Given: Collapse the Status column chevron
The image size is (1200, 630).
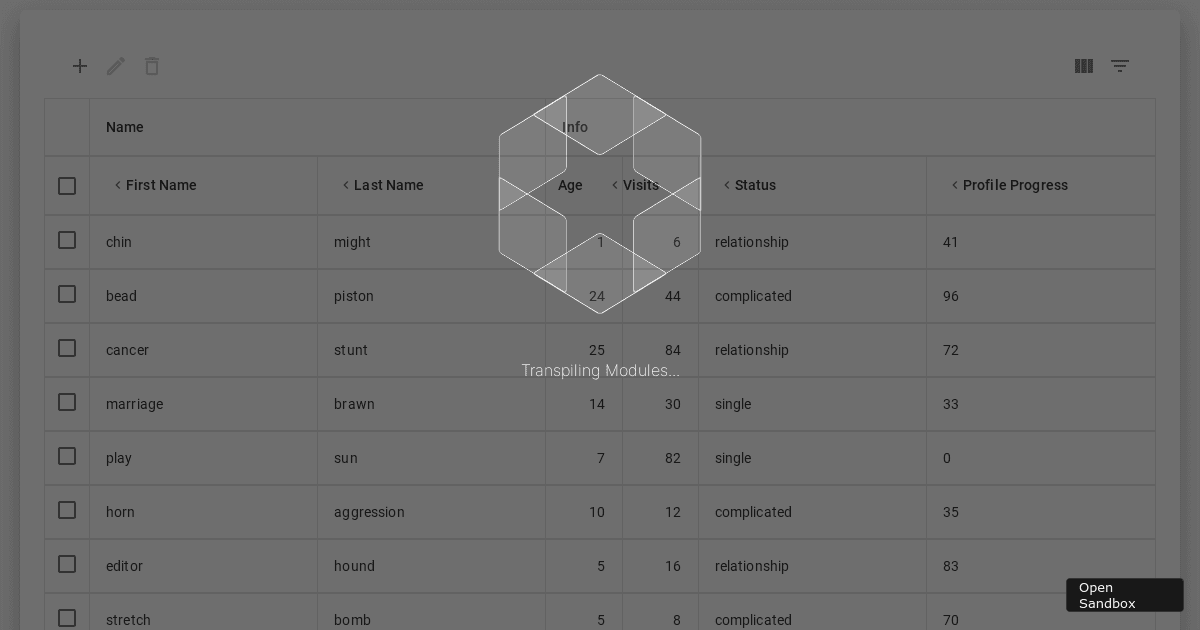Looking at the screenshot, I should click(726, 185).
